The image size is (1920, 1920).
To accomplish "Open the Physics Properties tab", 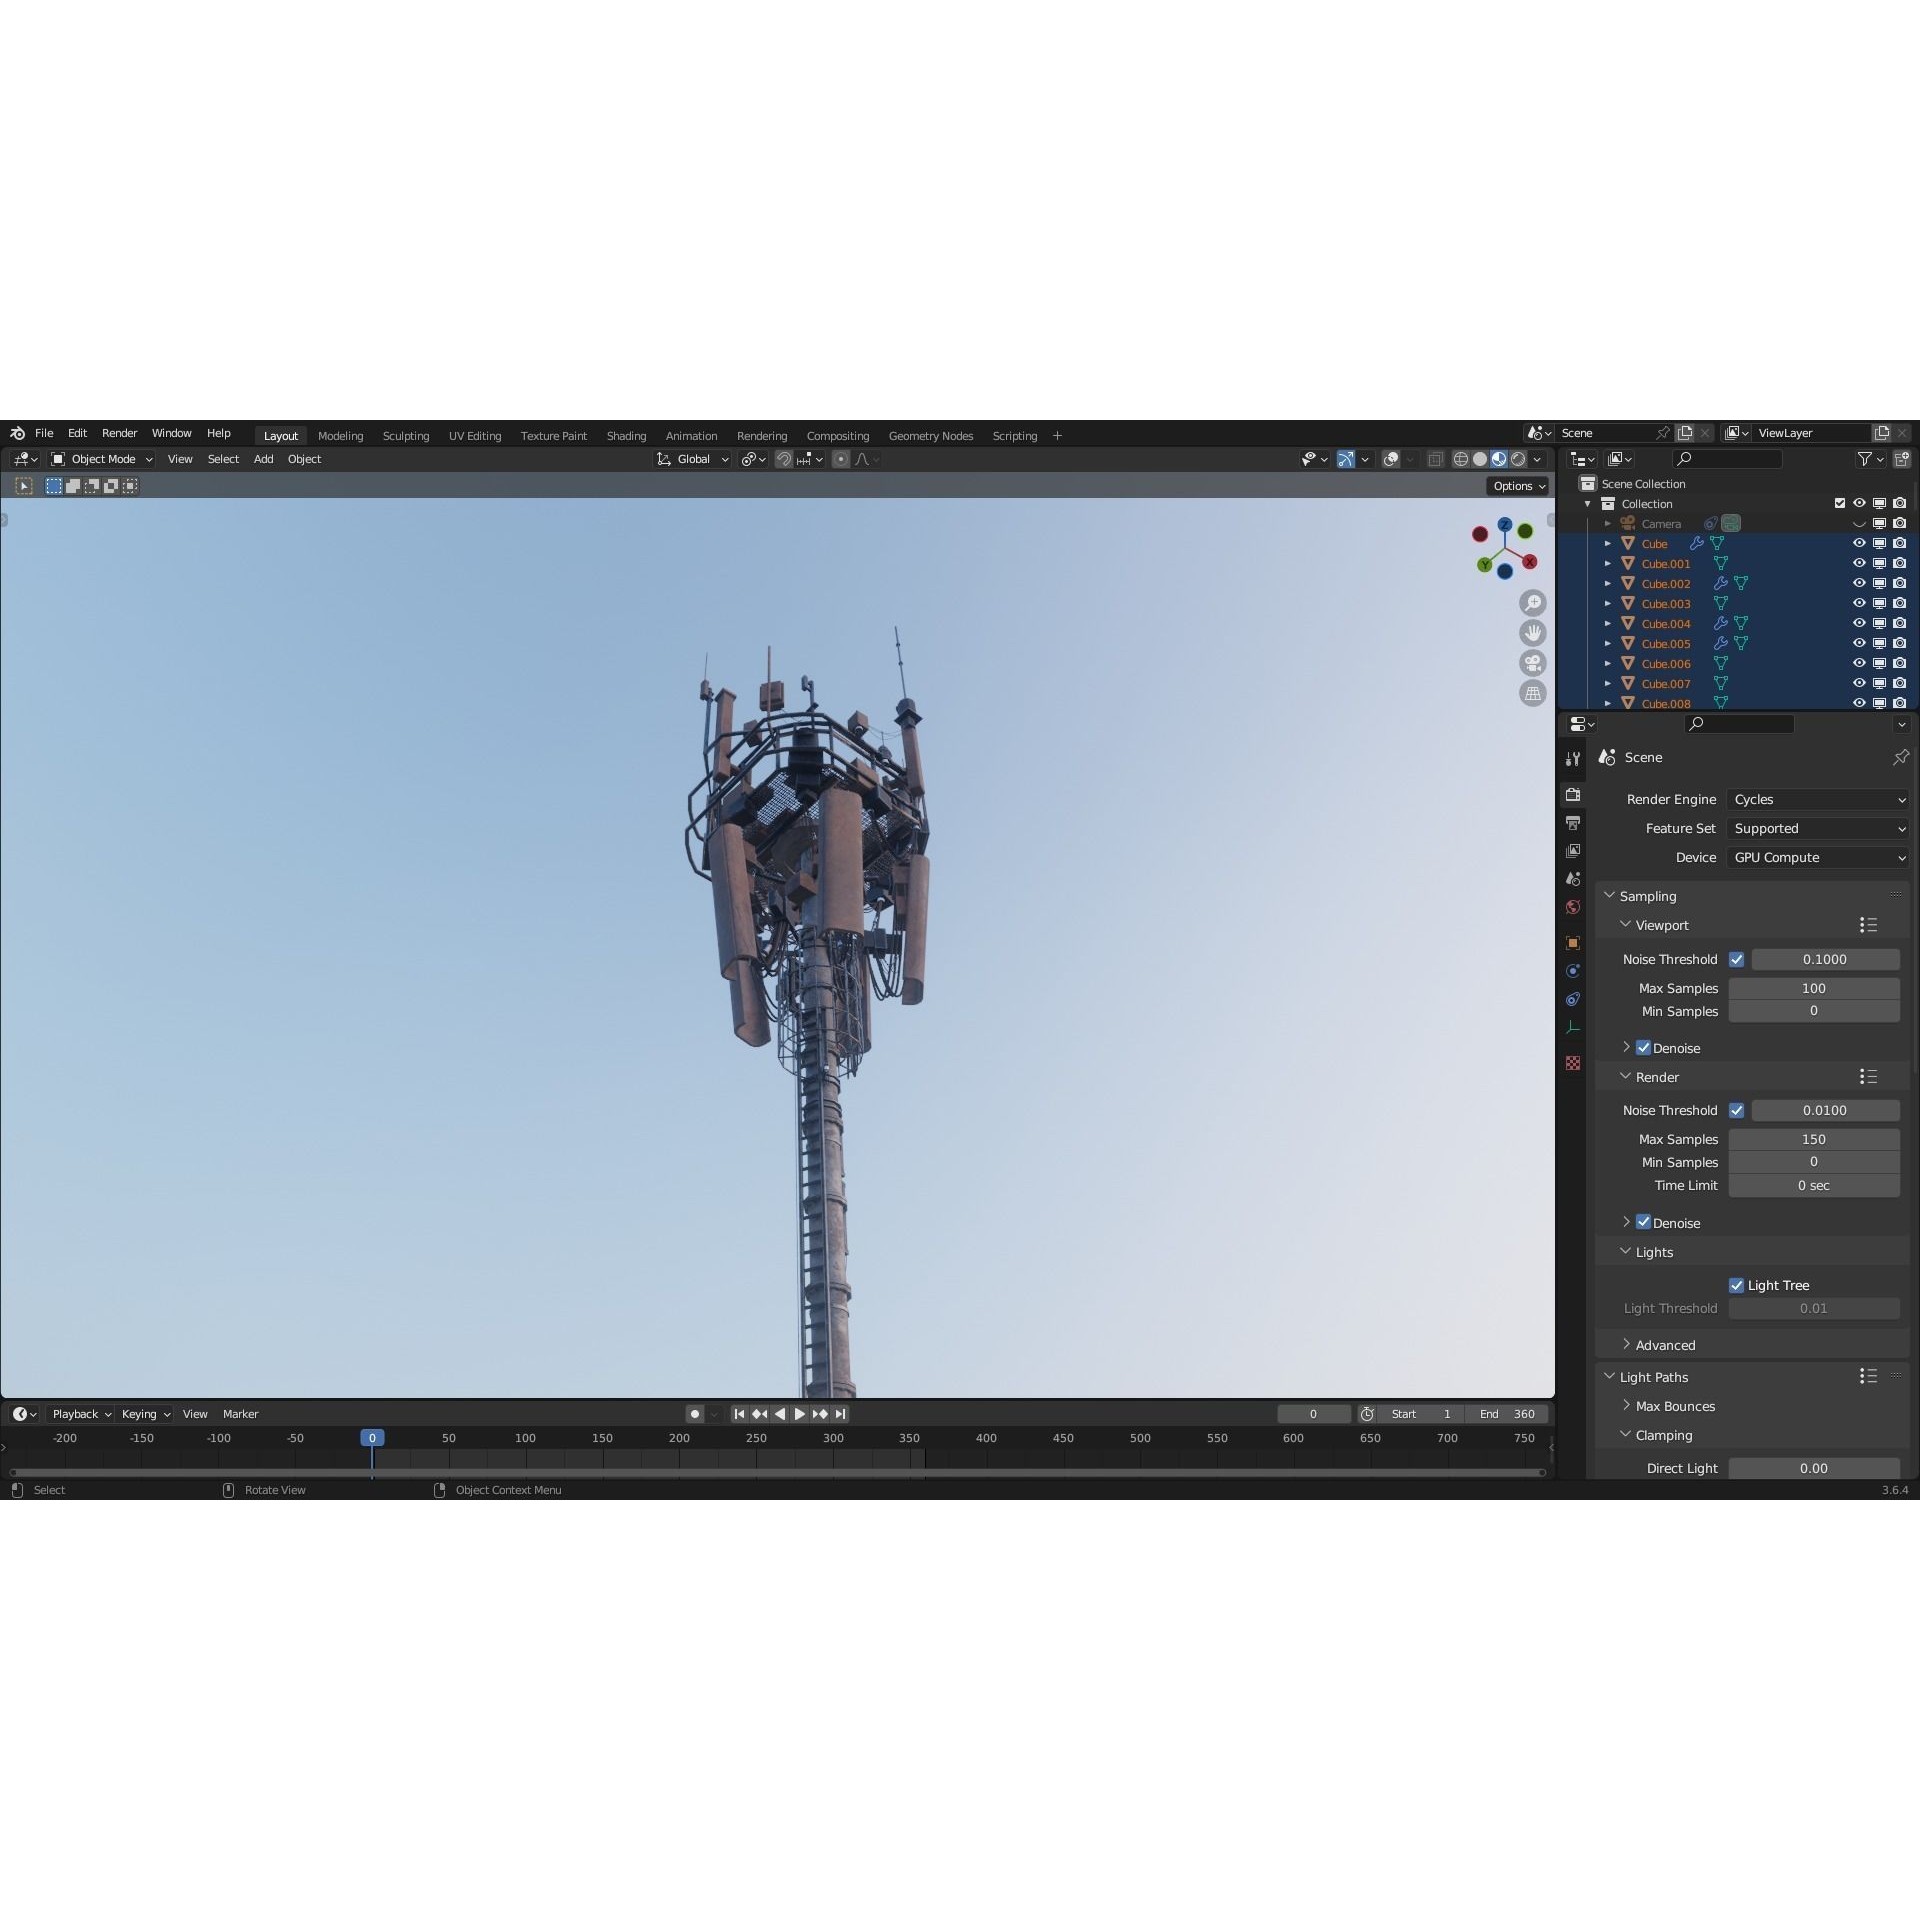I will (1573, 970).
